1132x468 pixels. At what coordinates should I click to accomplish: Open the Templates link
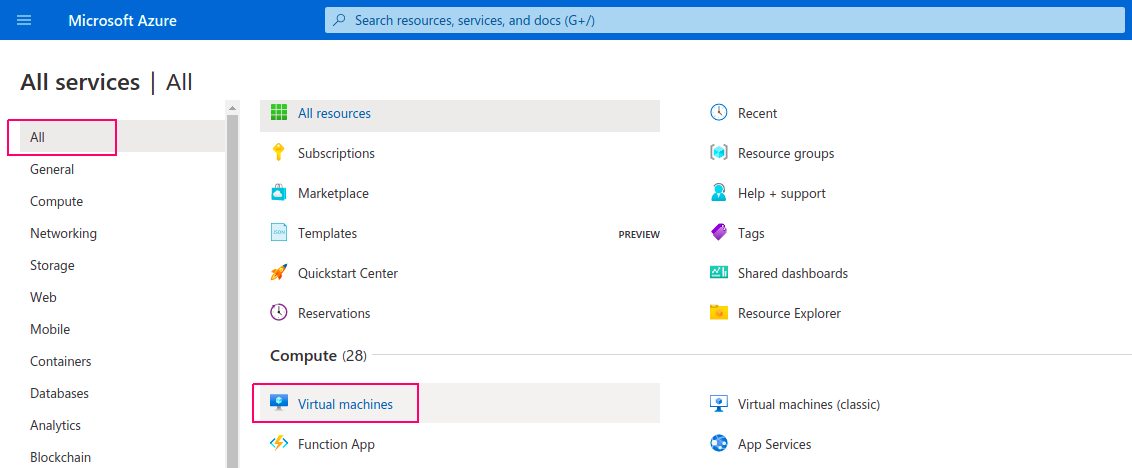pyautogui.click(x=328, y=233)
